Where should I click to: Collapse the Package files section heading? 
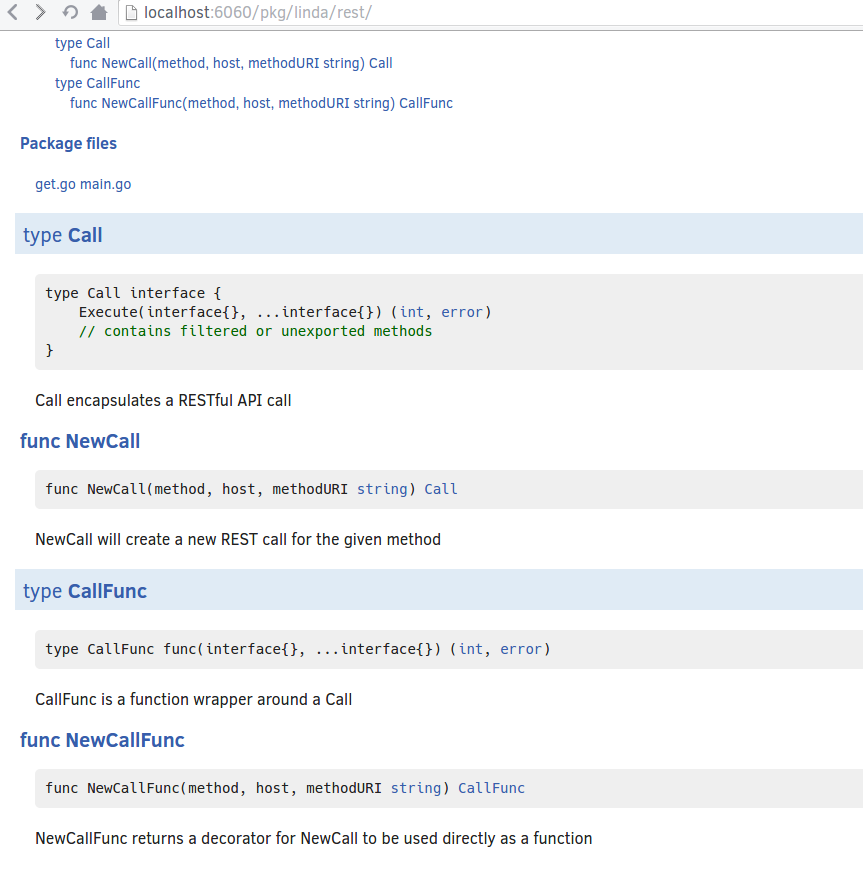click(69, 143)
